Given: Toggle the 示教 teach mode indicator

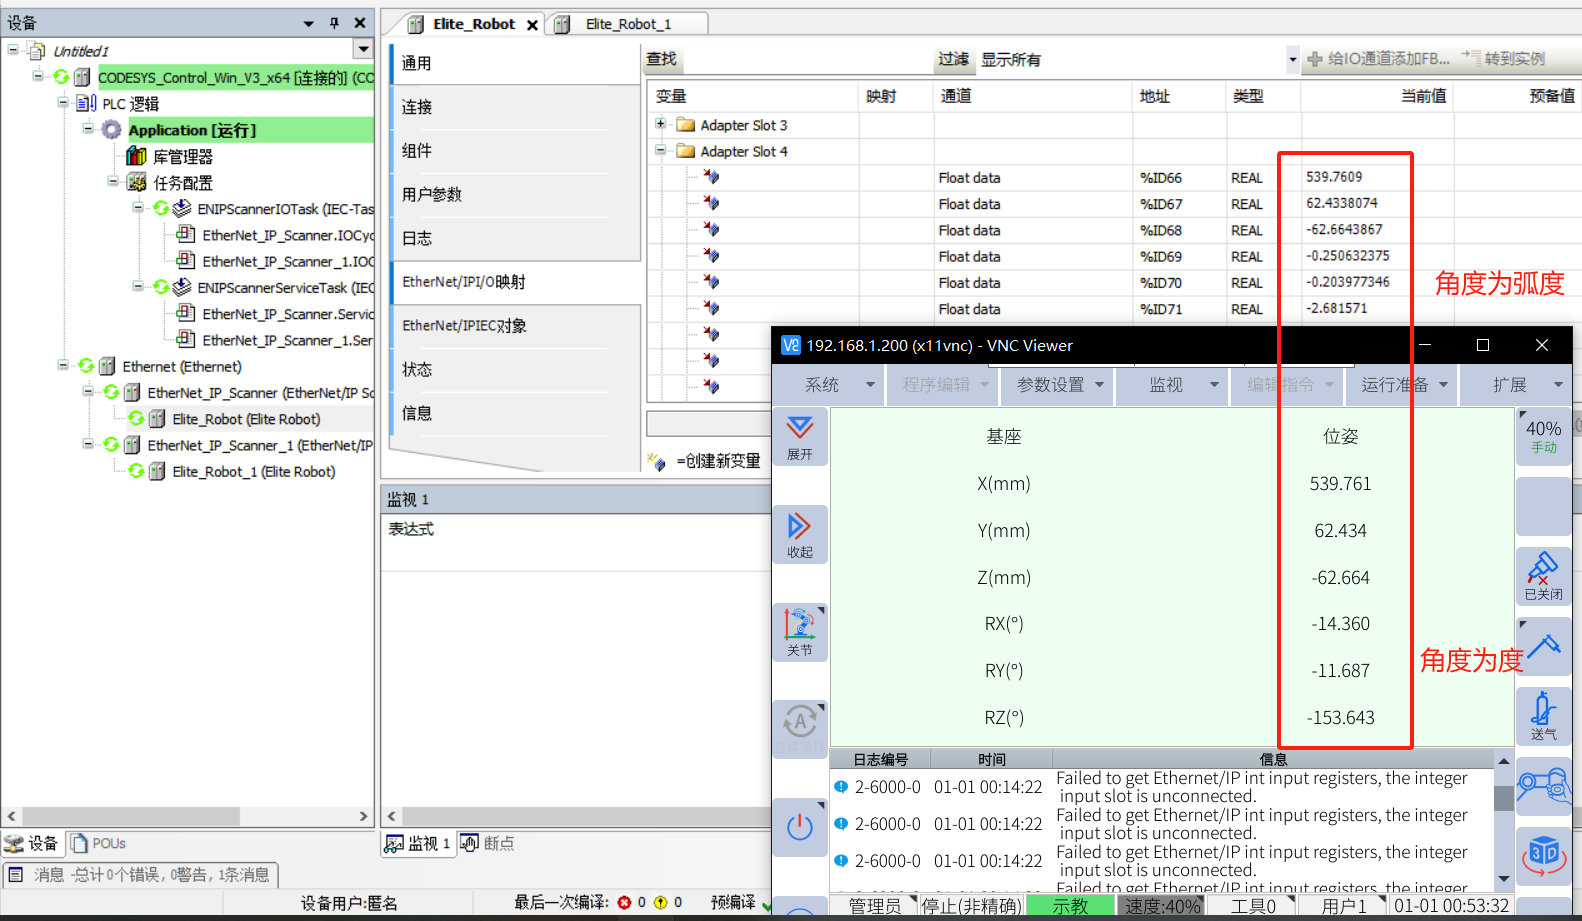Looking at the screenshot, I should point(1069,906).
